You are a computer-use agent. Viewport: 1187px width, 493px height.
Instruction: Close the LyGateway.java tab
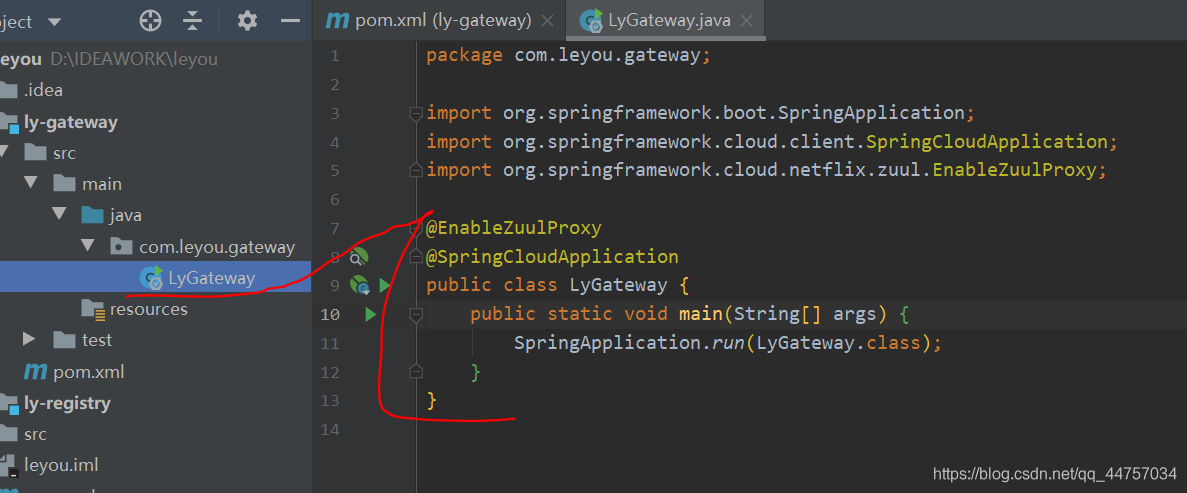point(746,21)
